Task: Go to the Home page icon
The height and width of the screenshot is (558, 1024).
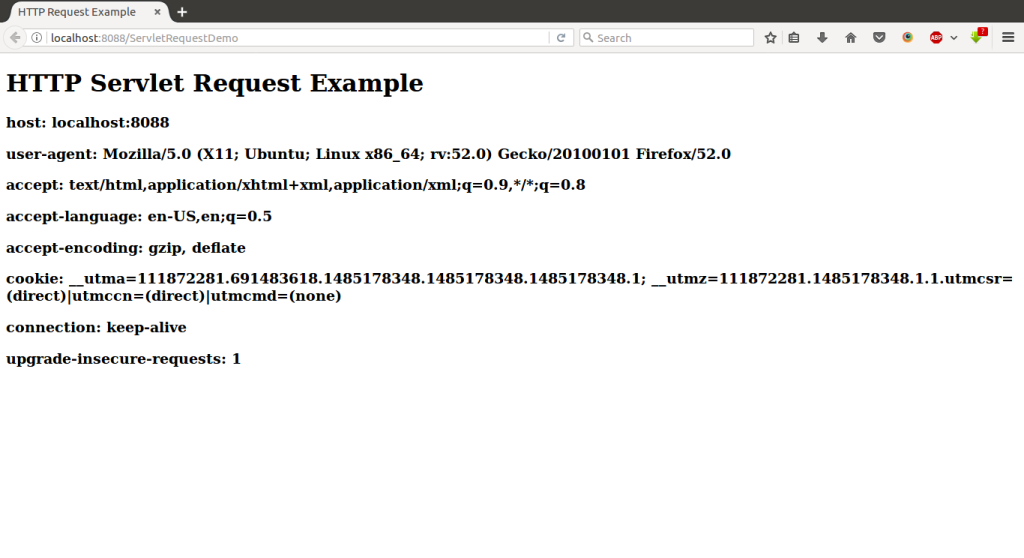Action: (850, 38)
